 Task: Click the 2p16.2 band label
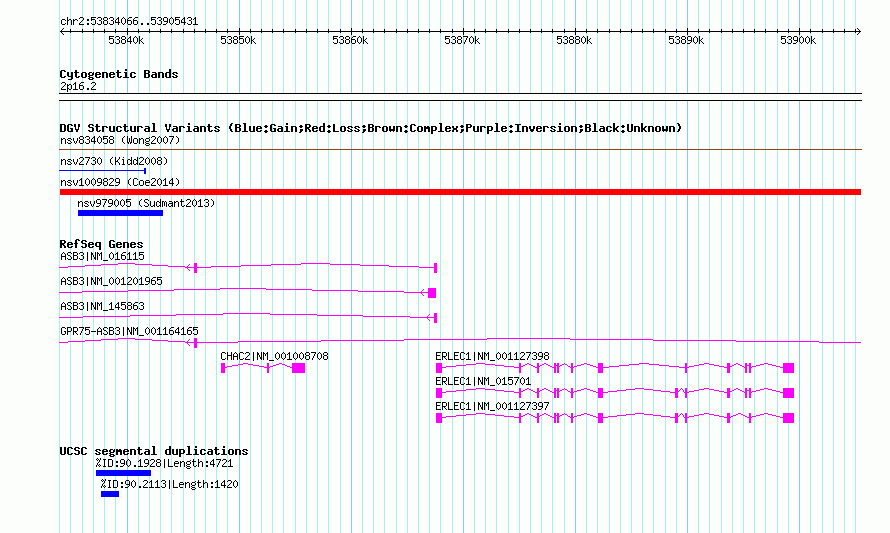coord(78,86)
